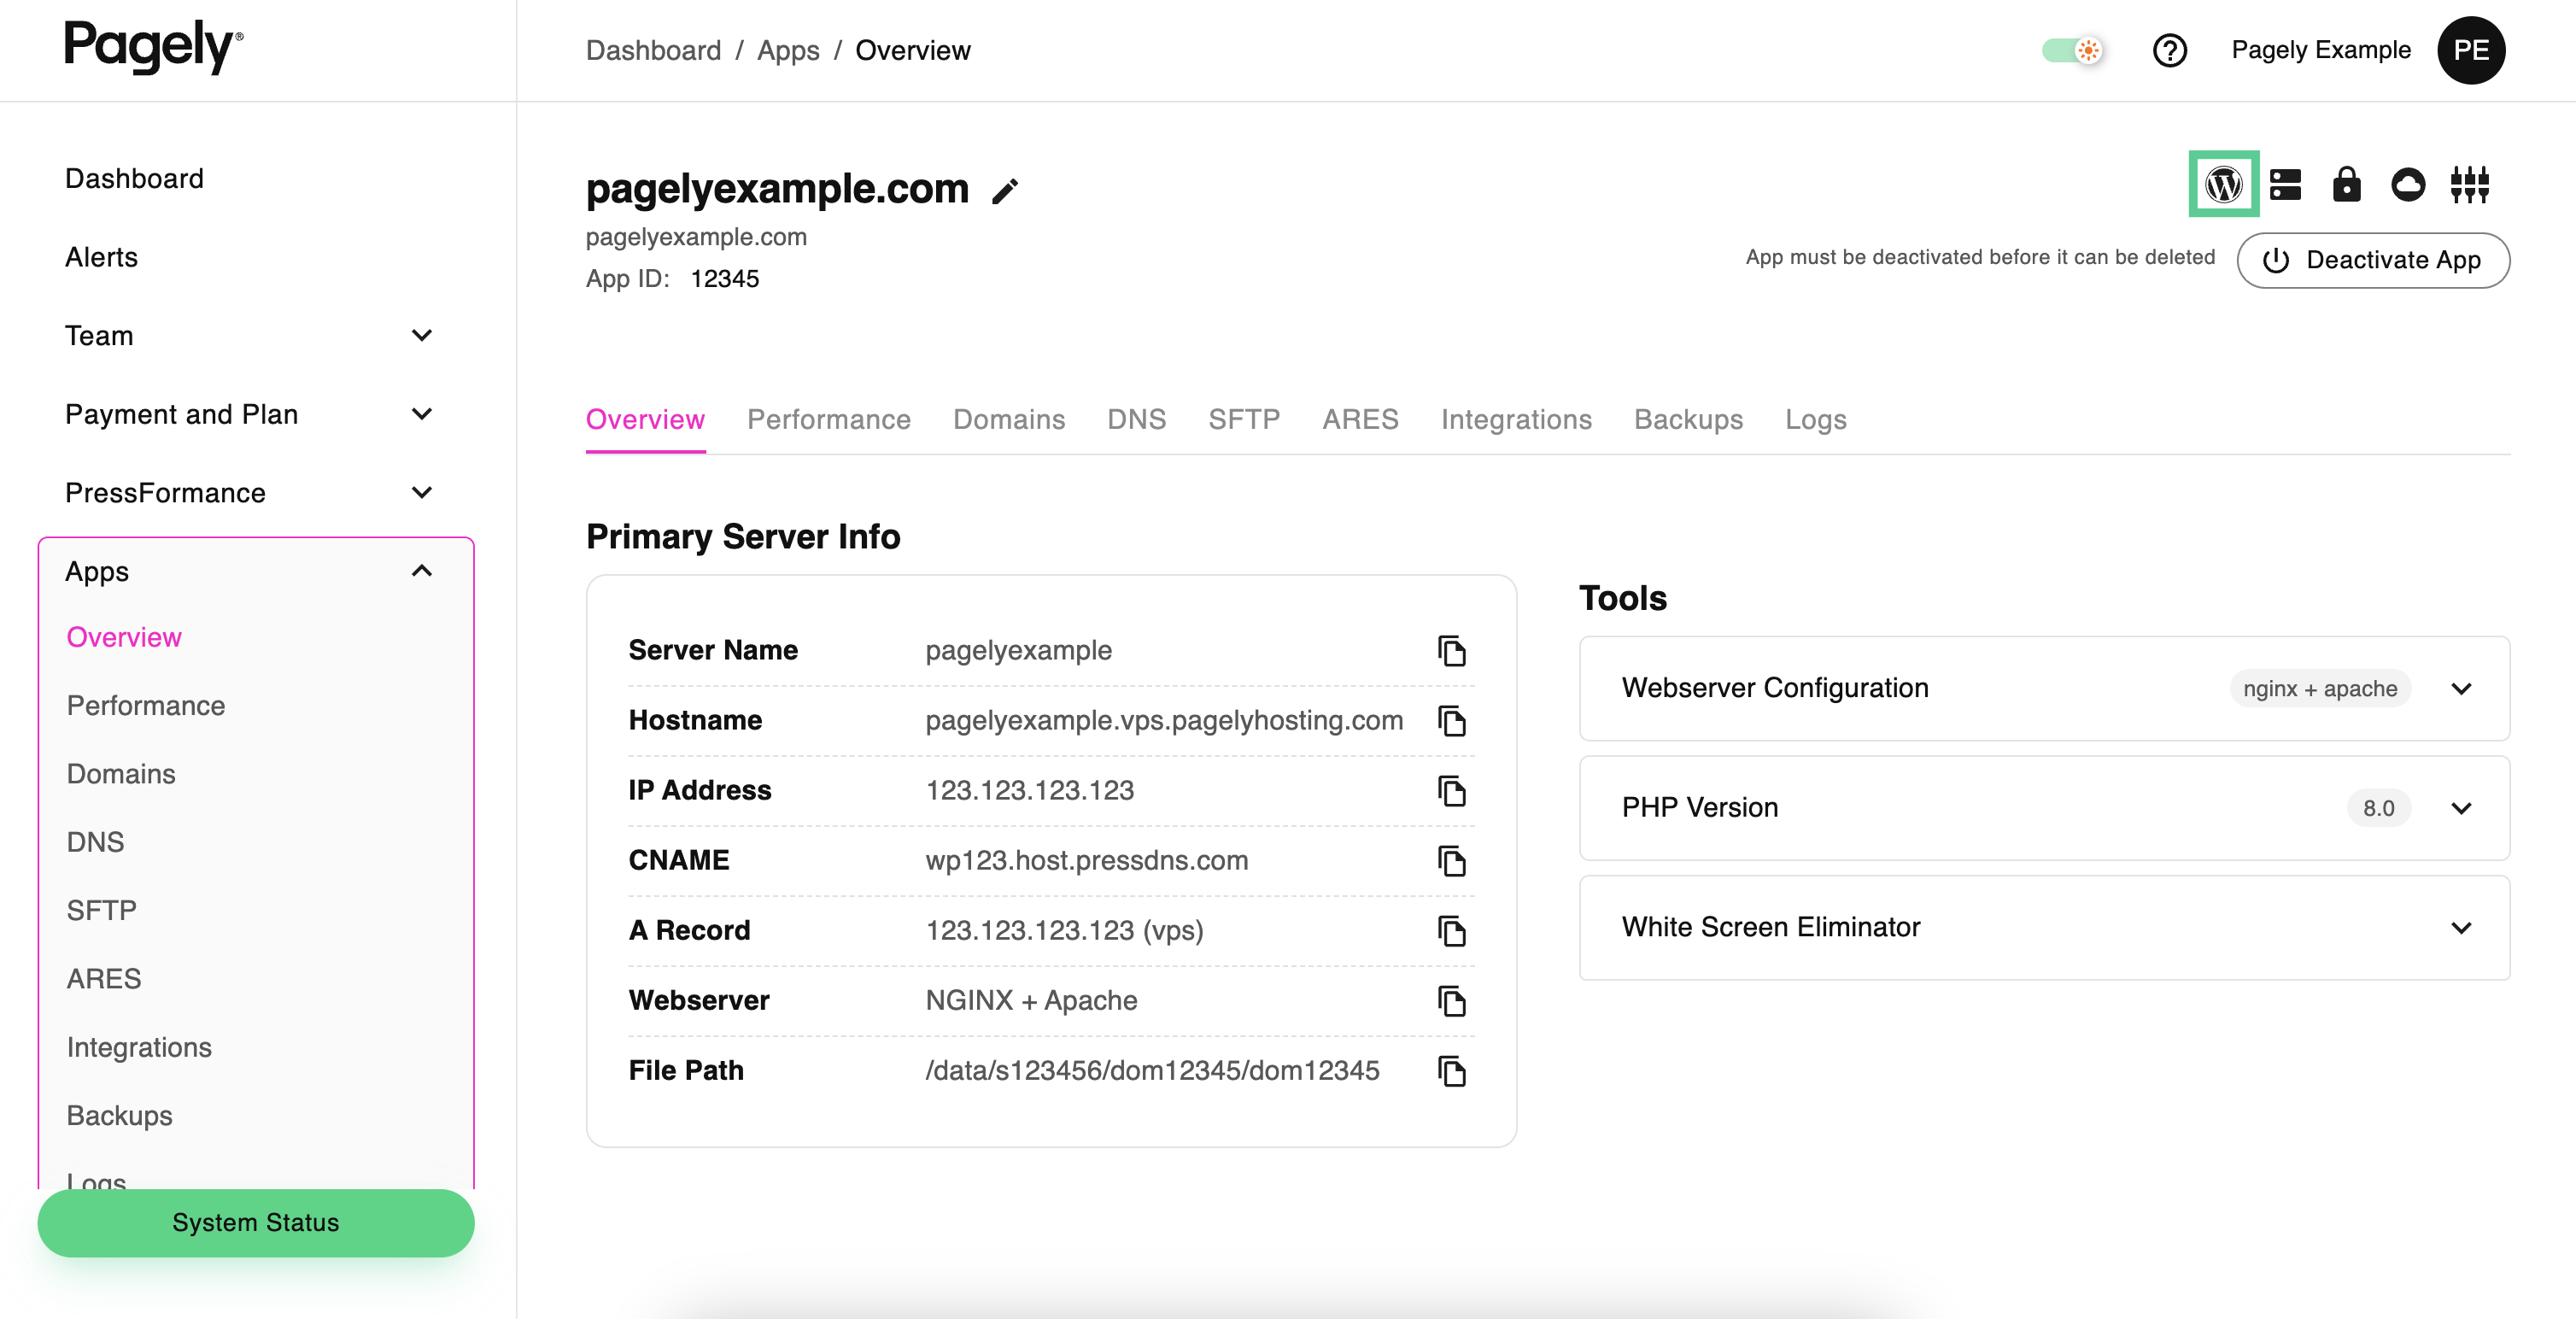
Task: Copy the A Record value
Action: [x=1451, y=931]
